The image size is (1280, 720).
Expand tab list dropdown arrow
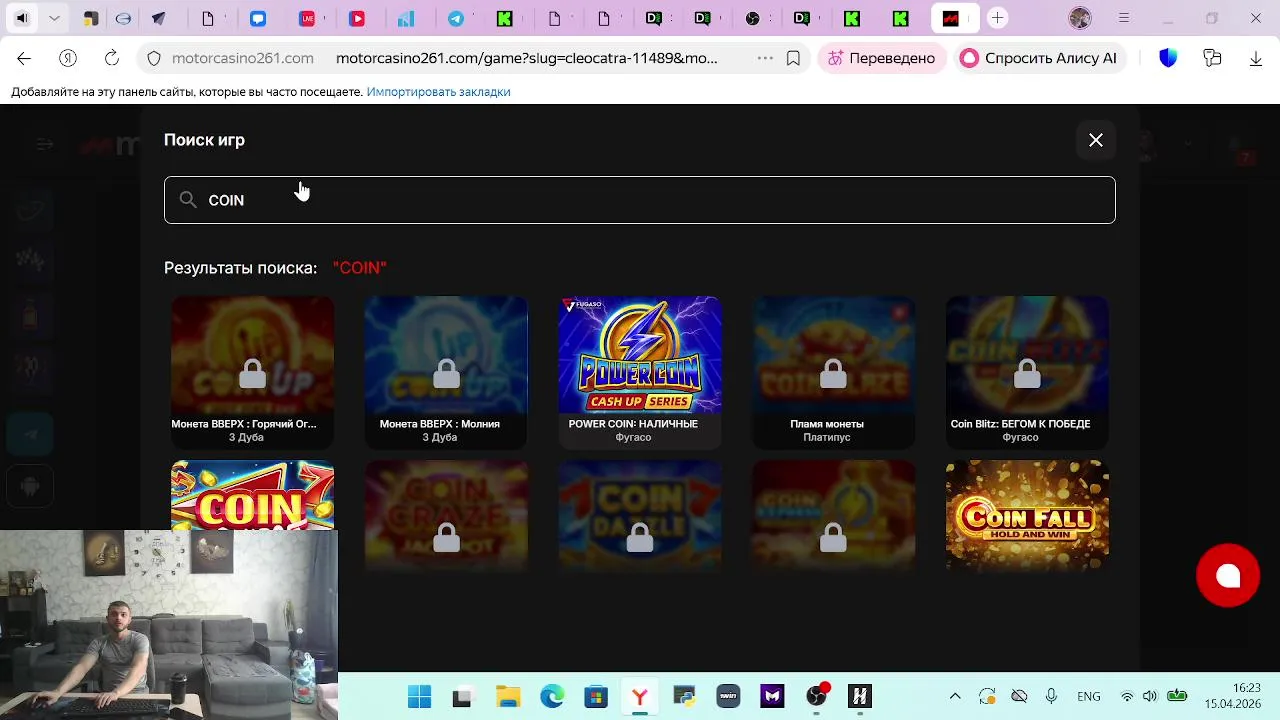[x=54, y=18]
